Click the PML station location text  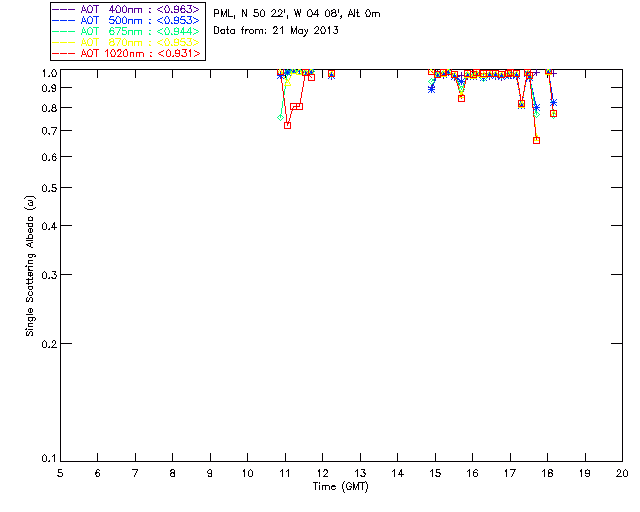click(x=297, y=14)
